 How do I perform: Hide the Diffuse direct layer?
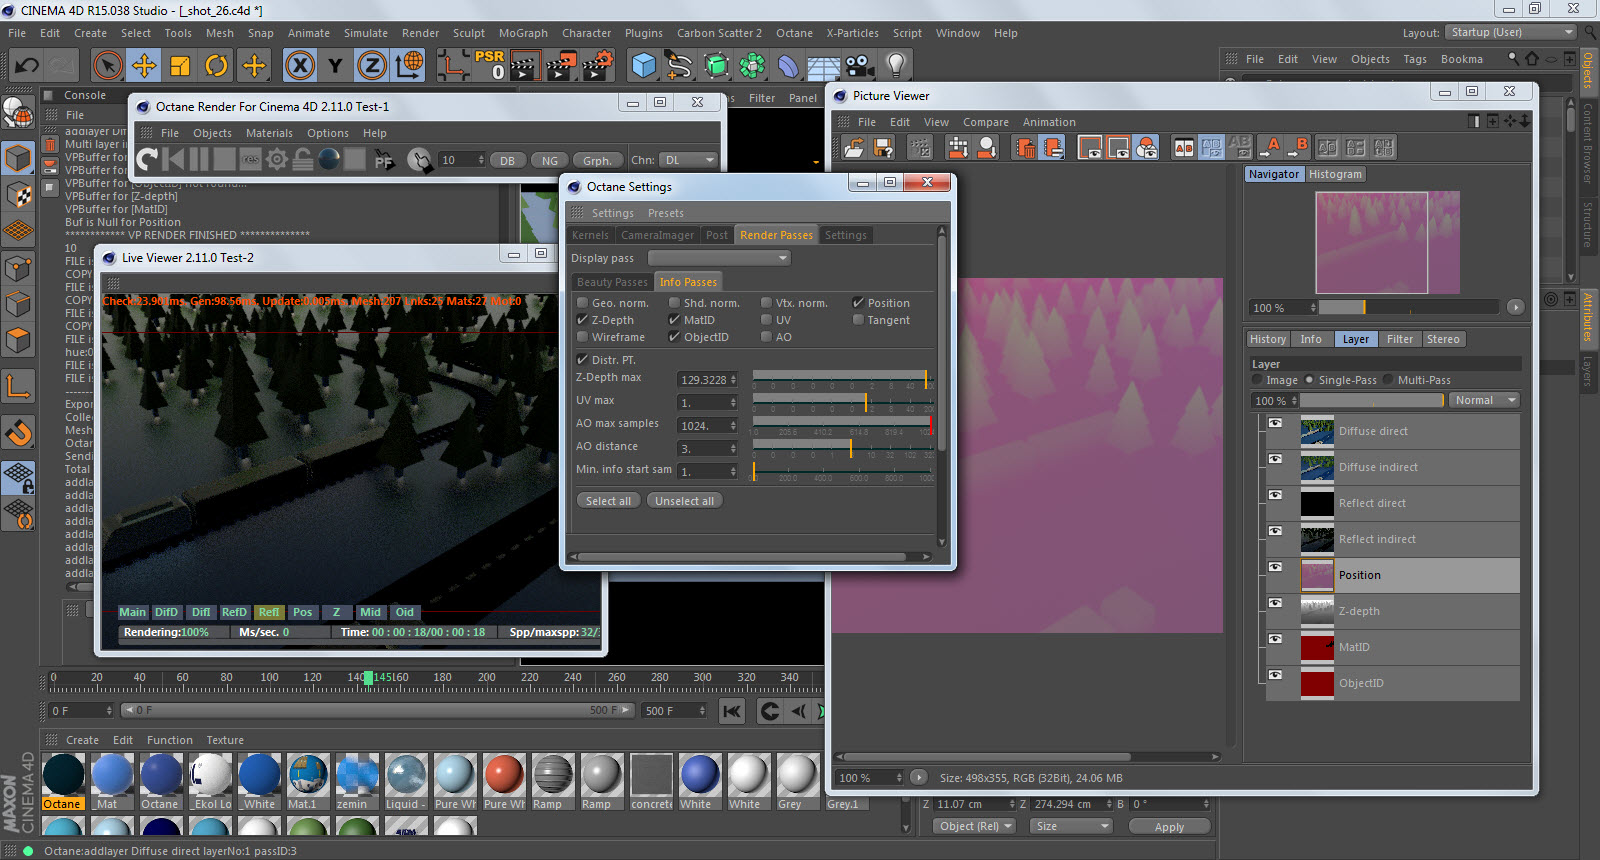coord(1275,423)
